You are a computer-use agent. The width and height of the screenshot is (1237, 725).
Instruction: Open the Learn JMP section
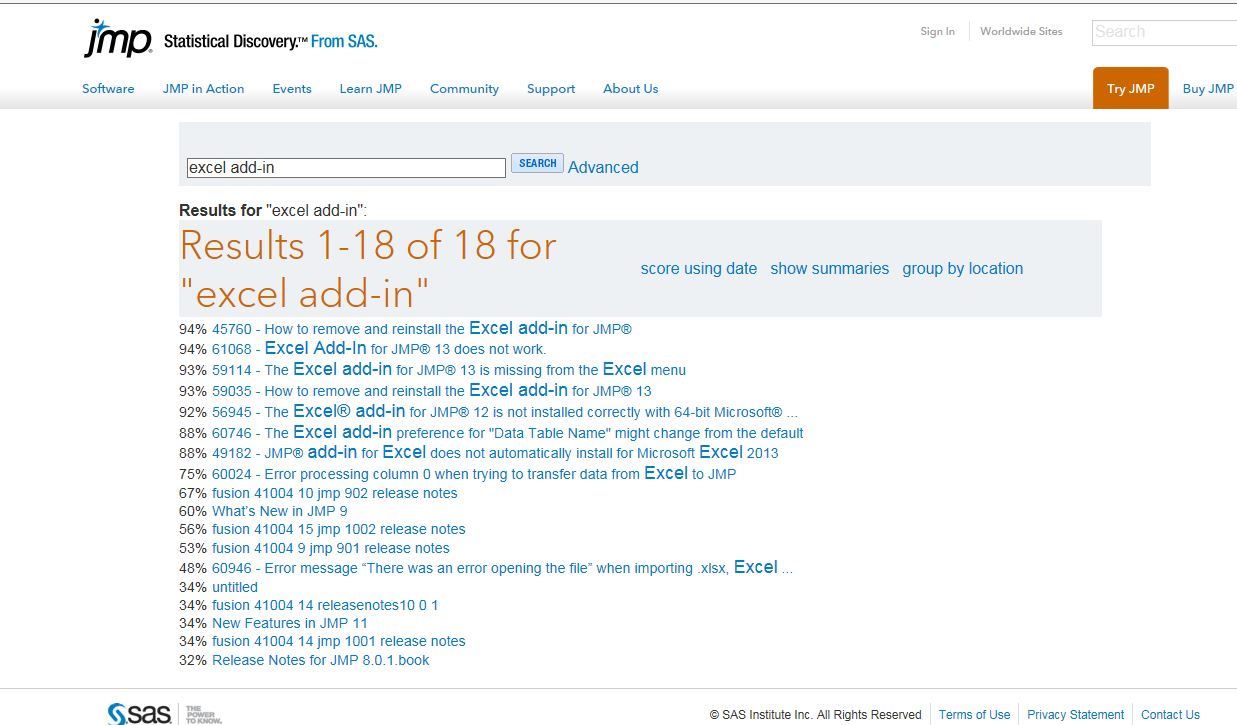tap(370, 88)
